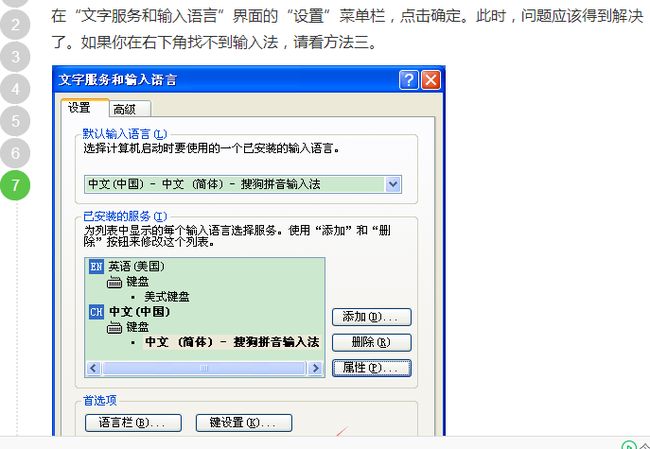Click the 删除(R) button
This screenshot has height=449, width=650.
point(371,342)
